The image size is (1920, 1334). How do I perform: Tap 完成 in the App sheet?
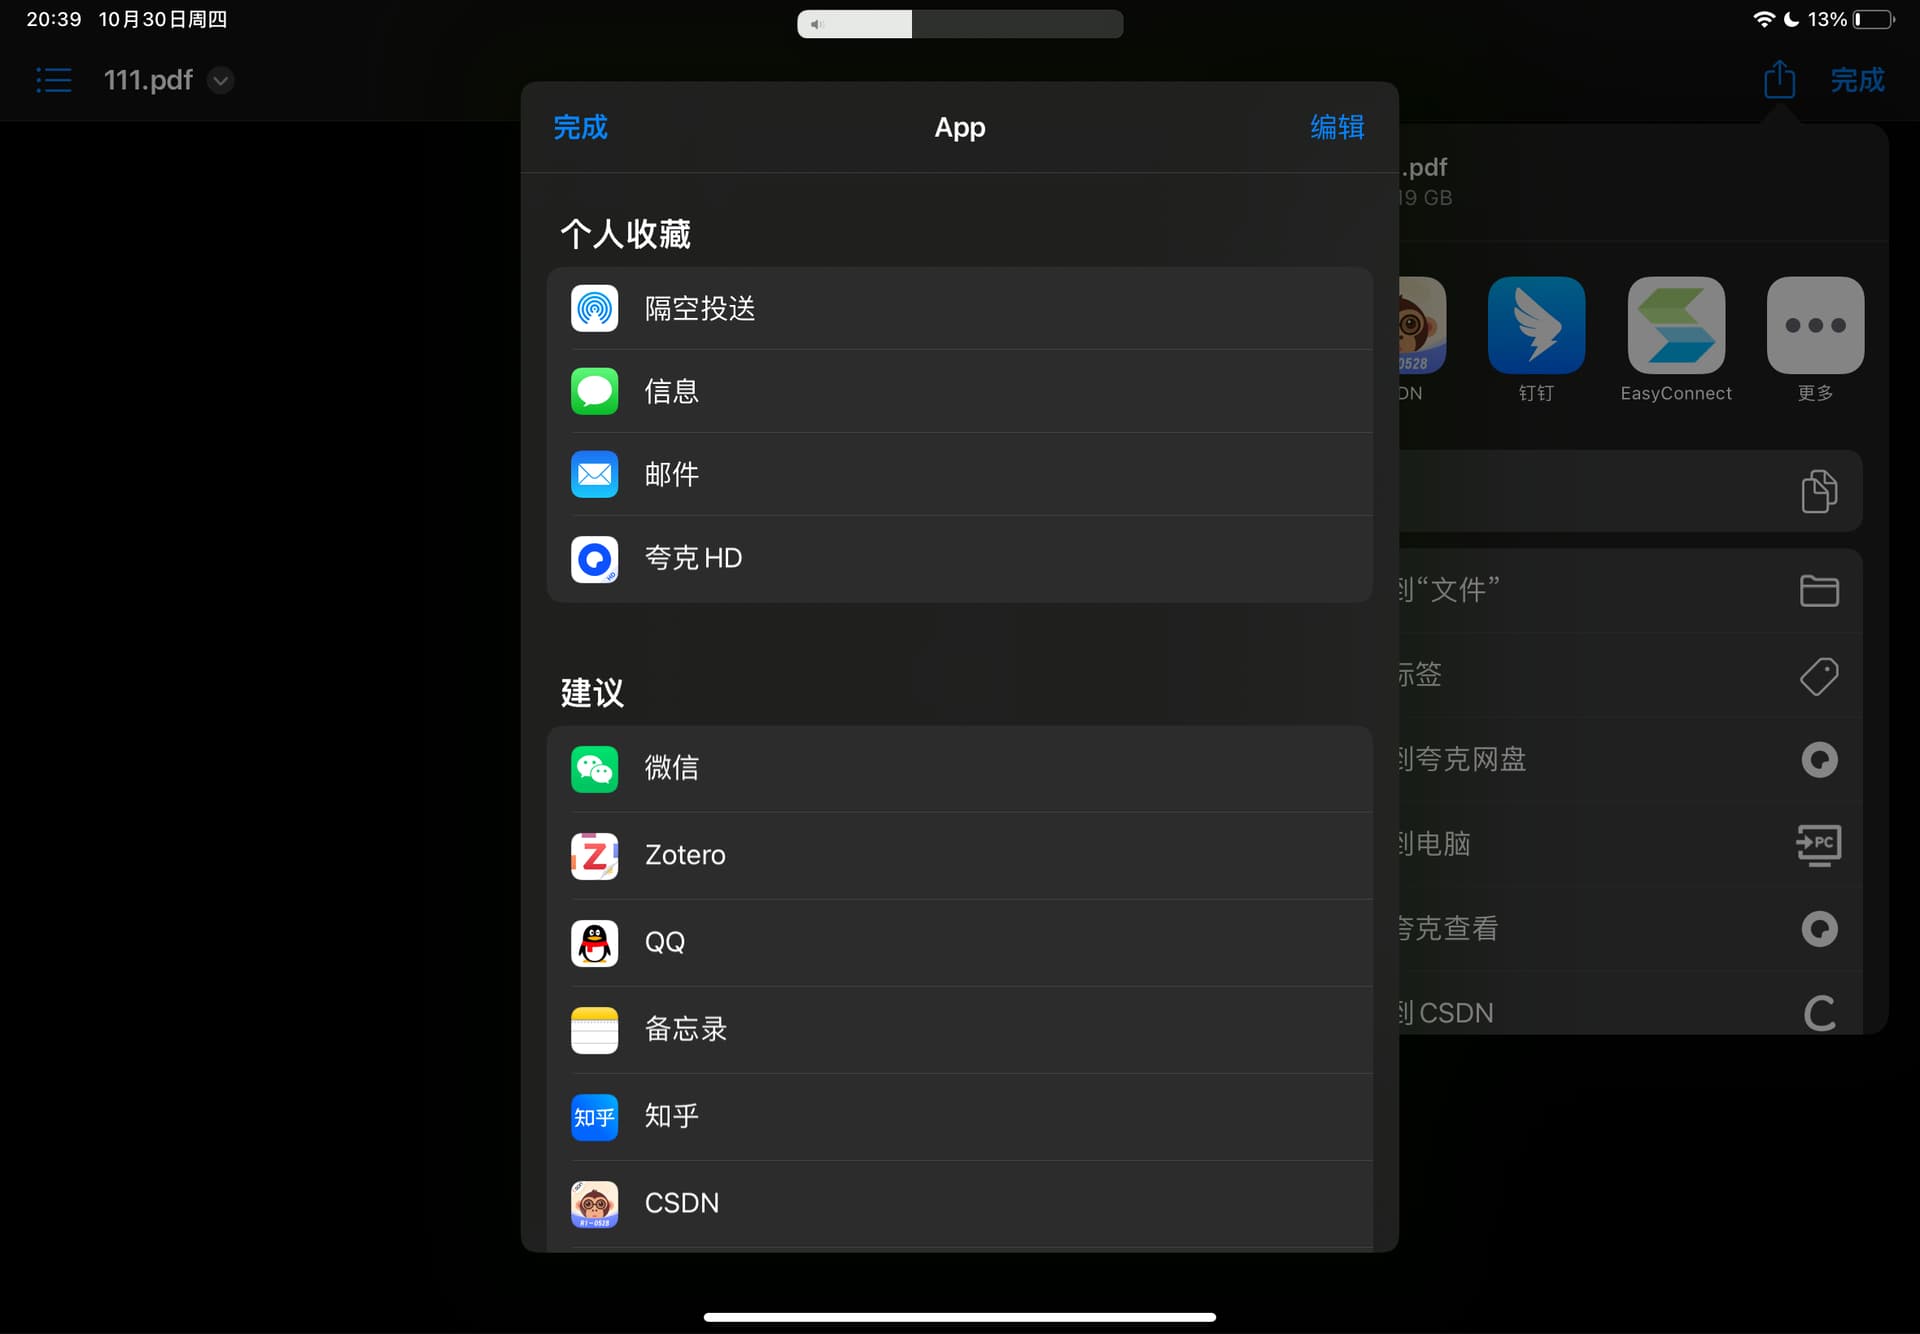tap(580, 127)
